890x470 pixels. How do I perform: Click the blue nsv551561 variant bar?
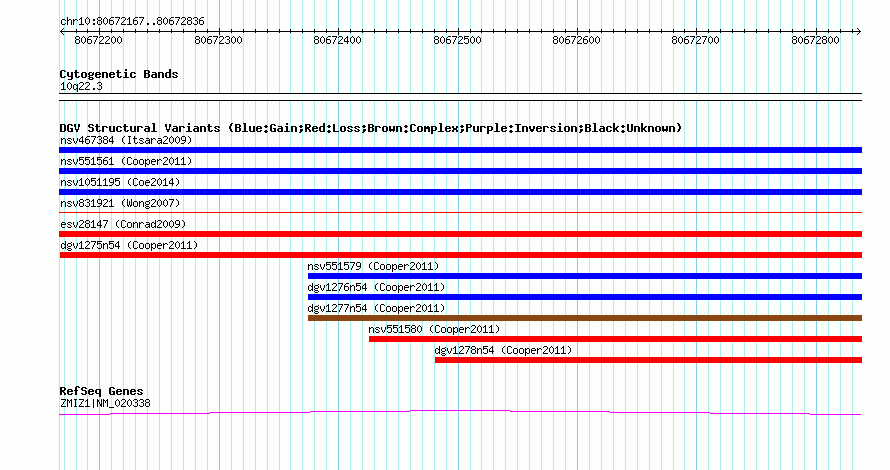point(460,171)
